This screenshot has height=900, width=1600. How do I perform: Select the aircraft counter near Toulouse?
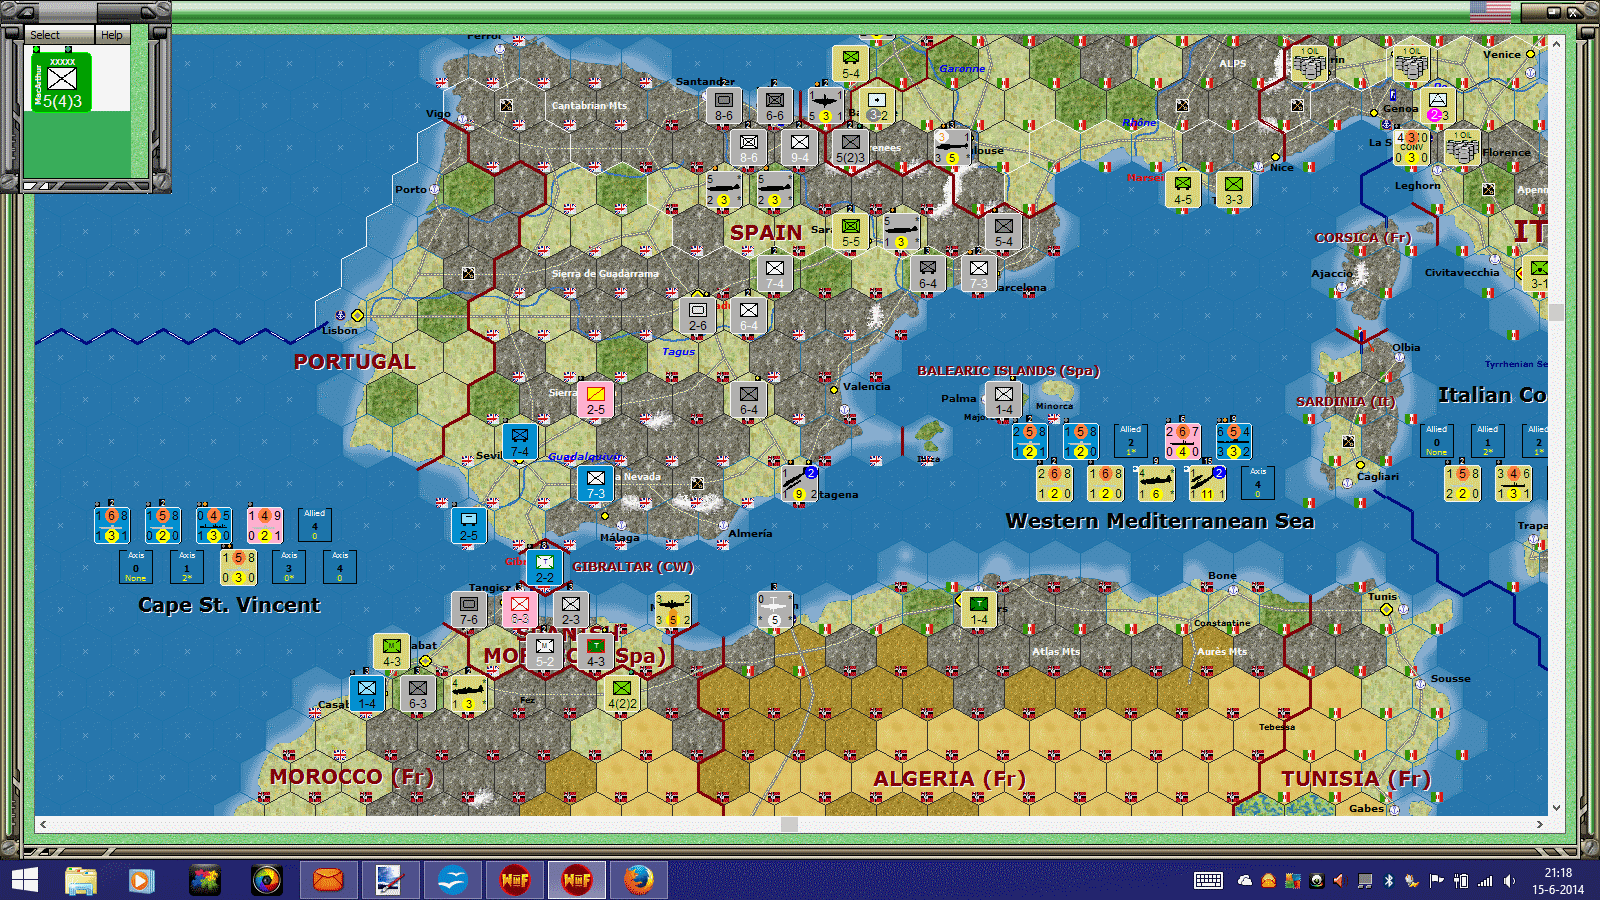click(951, 148)
